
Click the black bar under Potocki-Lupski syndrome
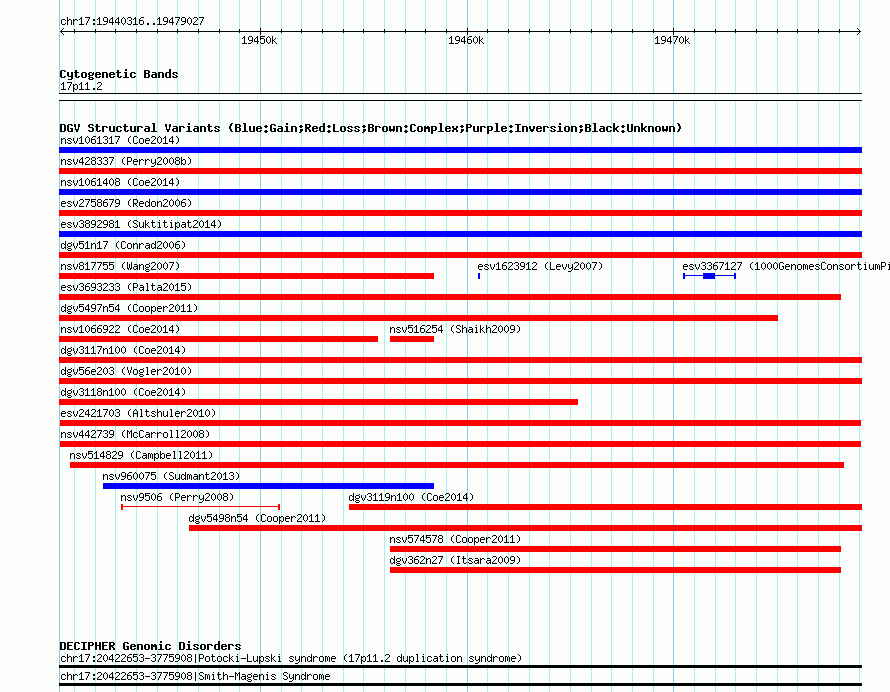460,666
